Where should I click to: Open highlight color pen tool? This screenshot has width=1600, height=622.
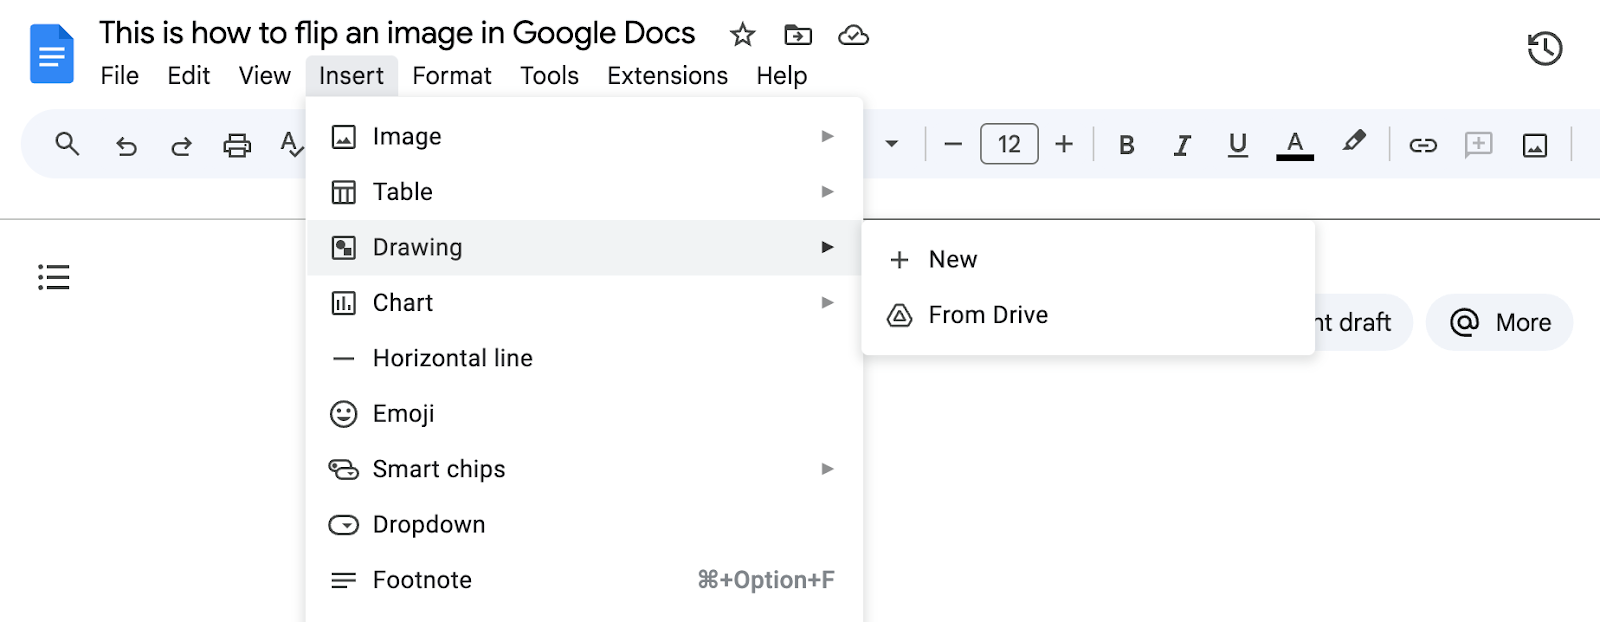pyautogui.click(x=1353, y=143)
